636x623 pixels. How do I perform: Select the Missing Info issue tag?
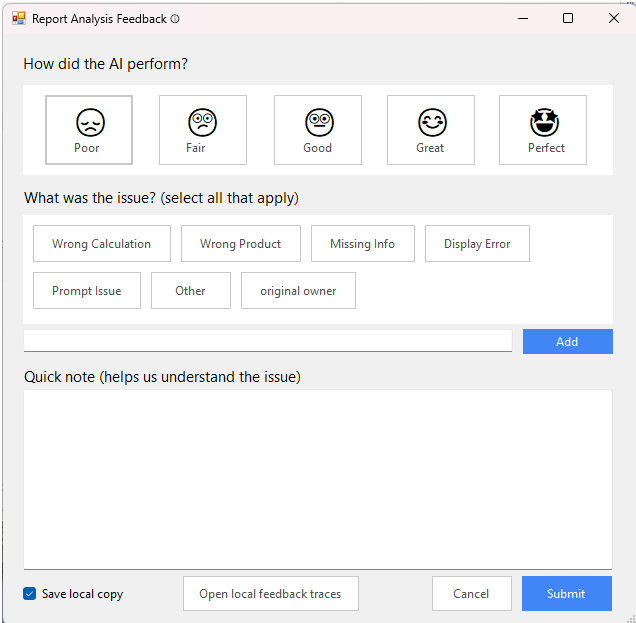[362, 244]
